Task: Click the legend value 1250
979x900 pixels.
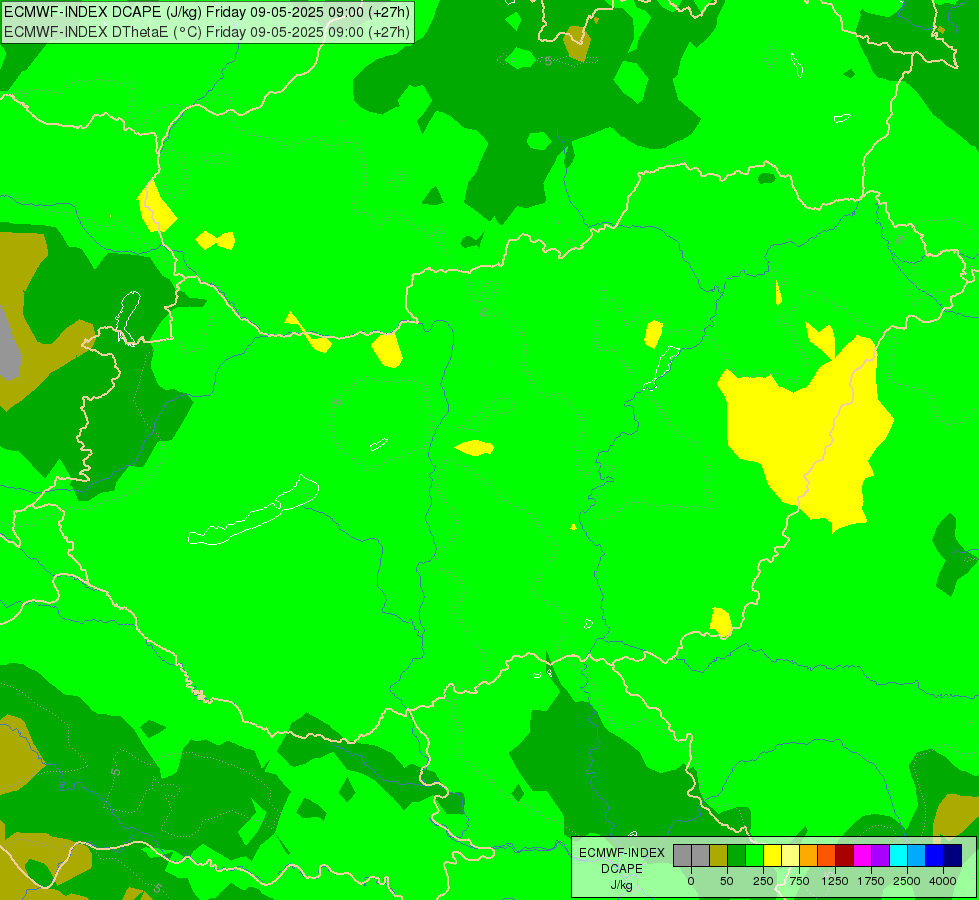Action: click(x=835, y=881)
